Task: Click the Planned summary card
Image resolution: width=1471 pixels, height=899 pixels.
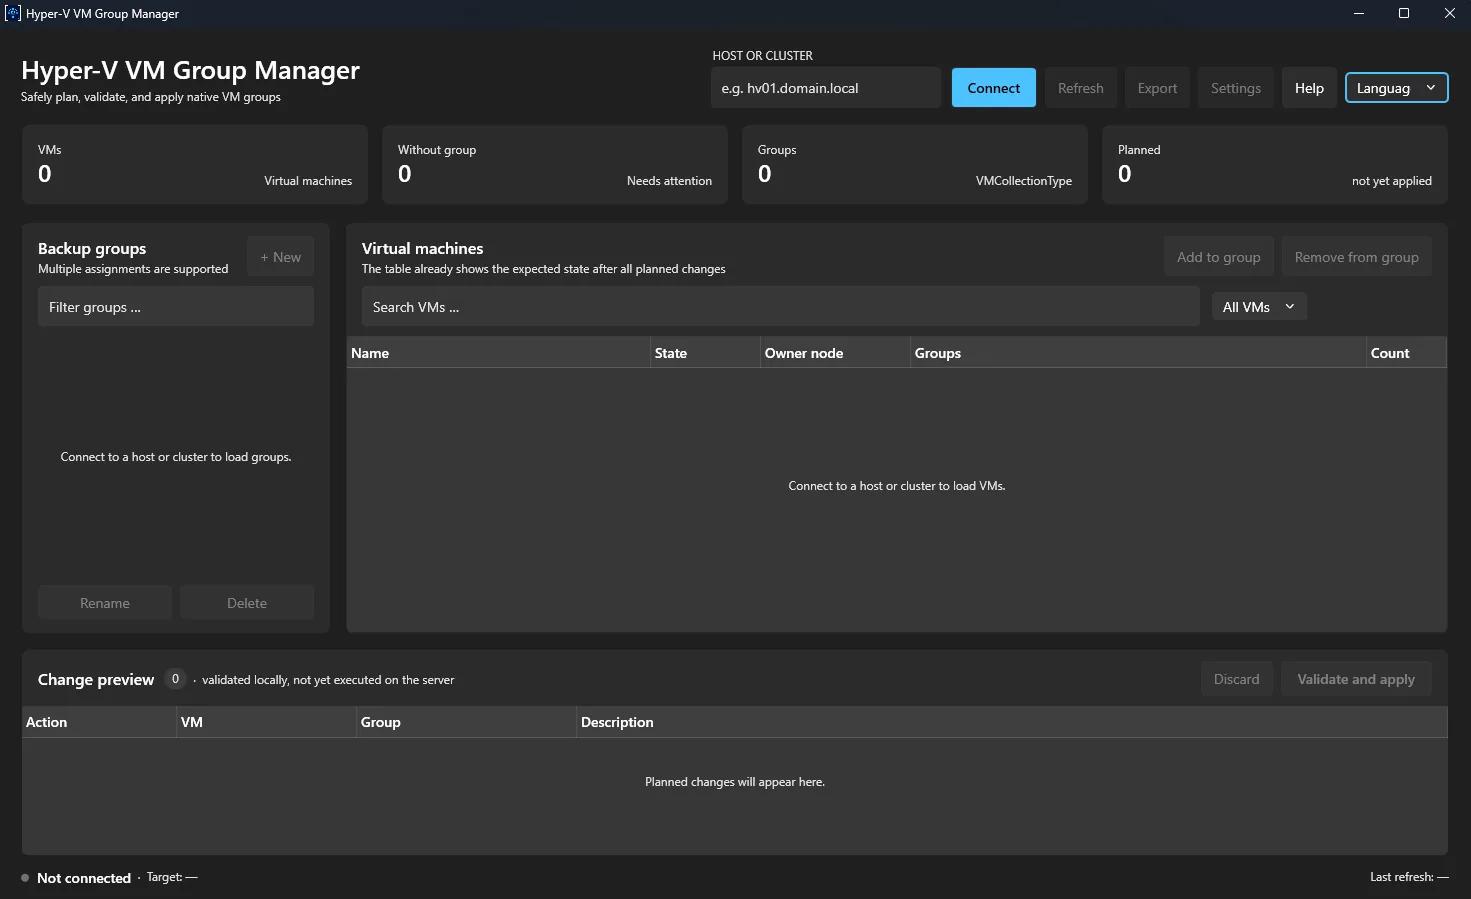Action: point(1275,165)
